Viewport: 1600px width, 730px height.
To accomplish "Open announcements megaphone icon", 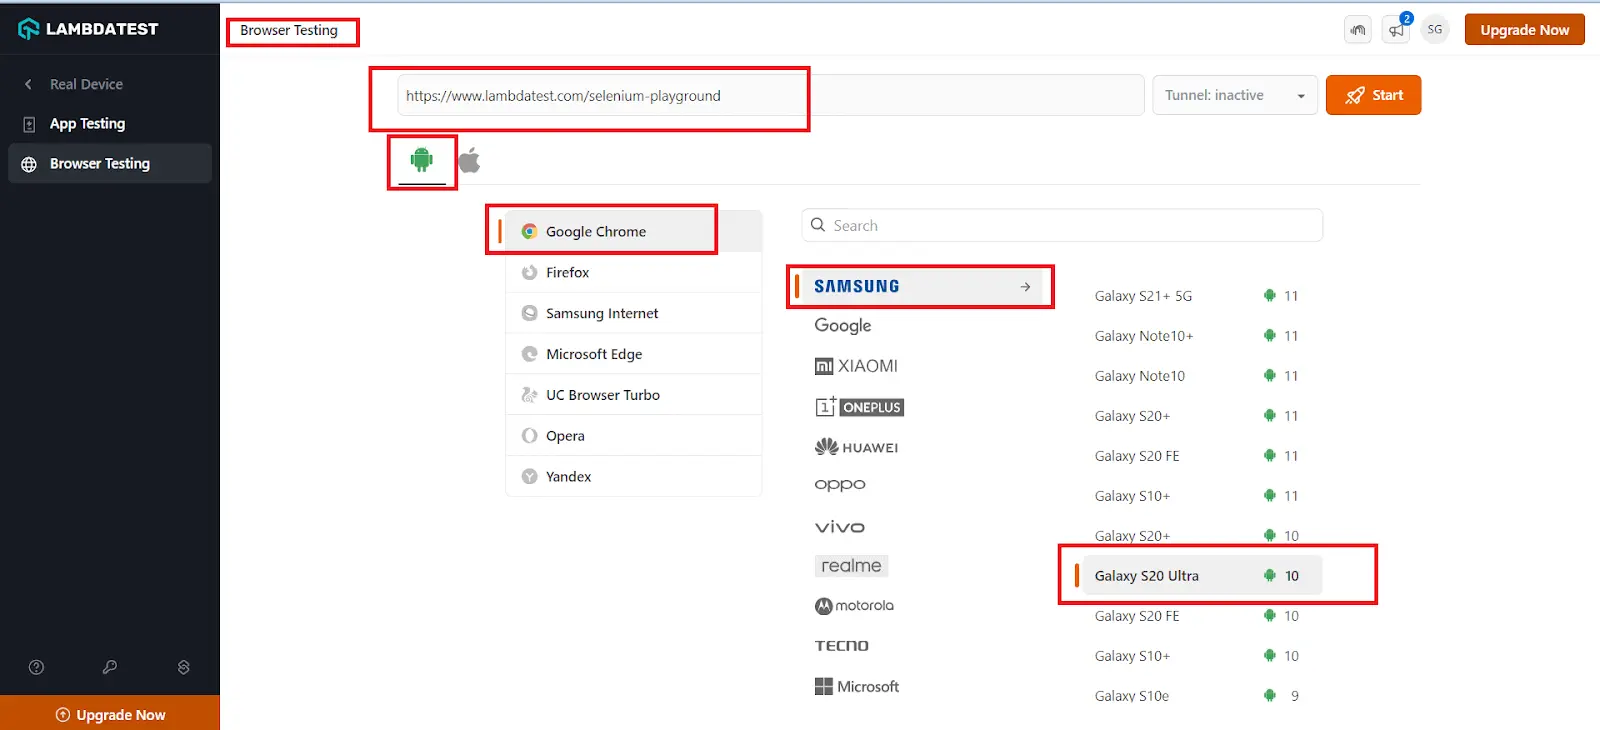I will [x=1396, y=30].
